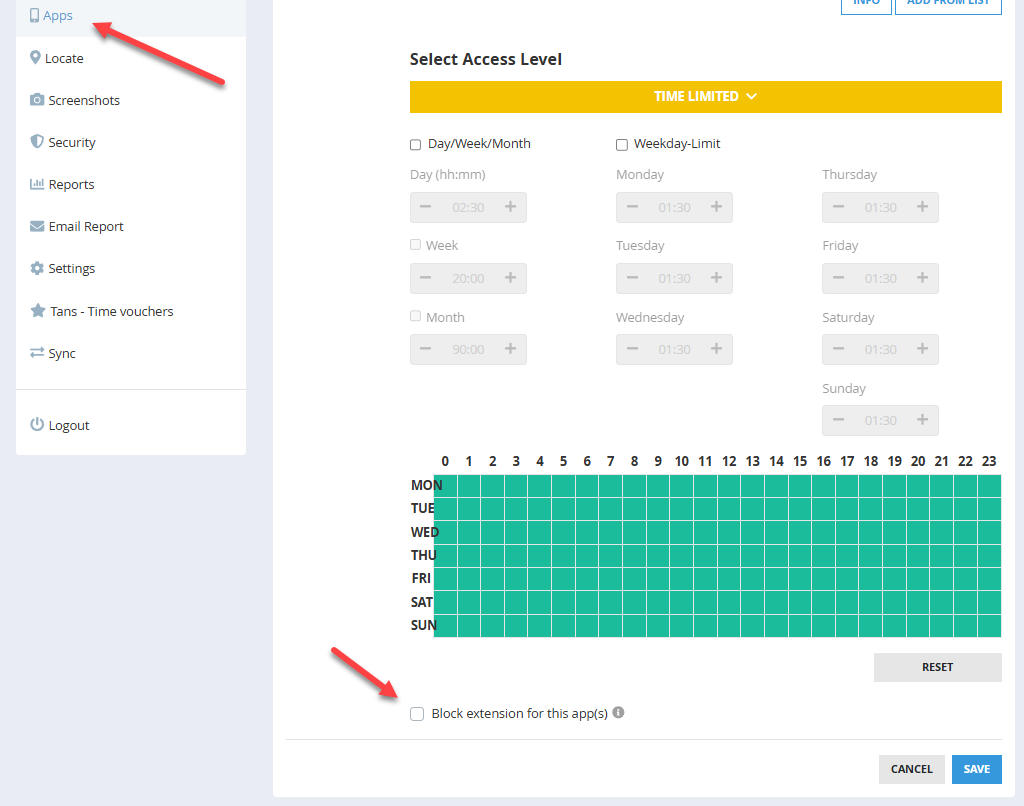Tick the Weekday-Limit checkbox
The width and height of the screenshot is (1024, 806).
(x=622, y=145)
